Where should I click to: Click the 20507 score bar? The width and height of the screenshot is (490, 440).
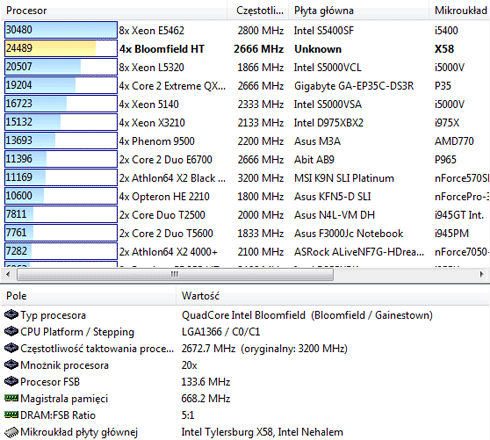point(61,67)
